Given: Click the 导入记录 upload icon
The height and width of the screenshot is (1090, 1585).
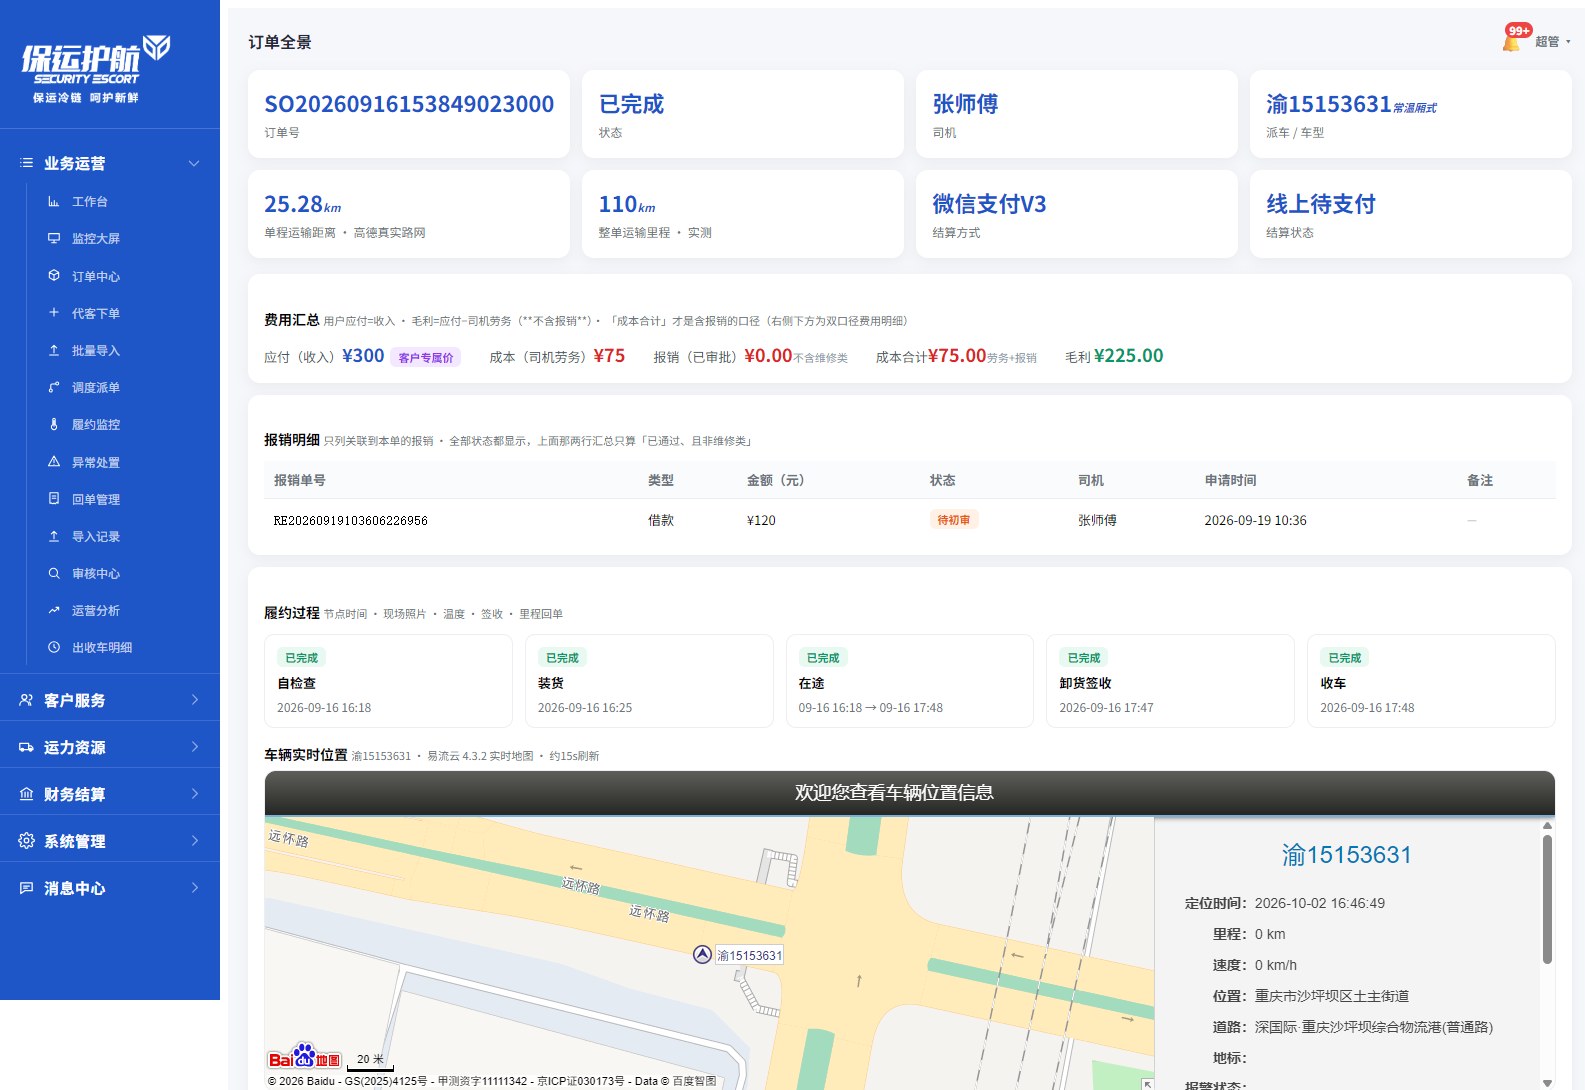Looking at the screenshot, I should coord(54,537).
